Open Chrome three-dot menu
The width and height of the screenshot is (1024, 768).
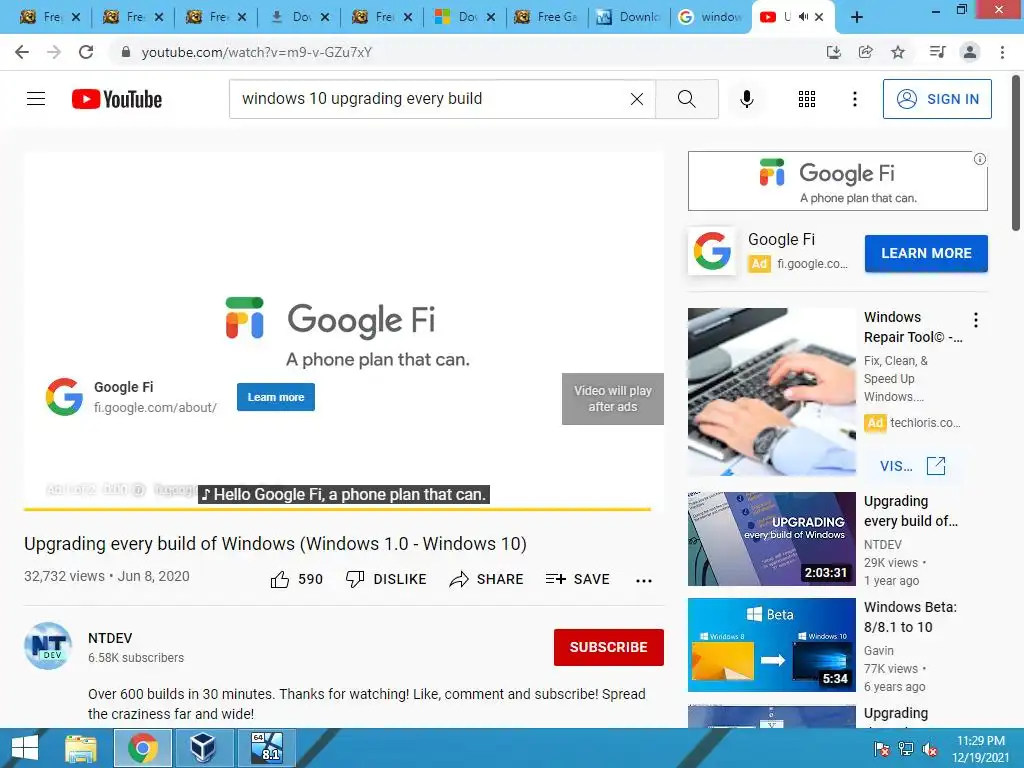(x=1002, y=52)
